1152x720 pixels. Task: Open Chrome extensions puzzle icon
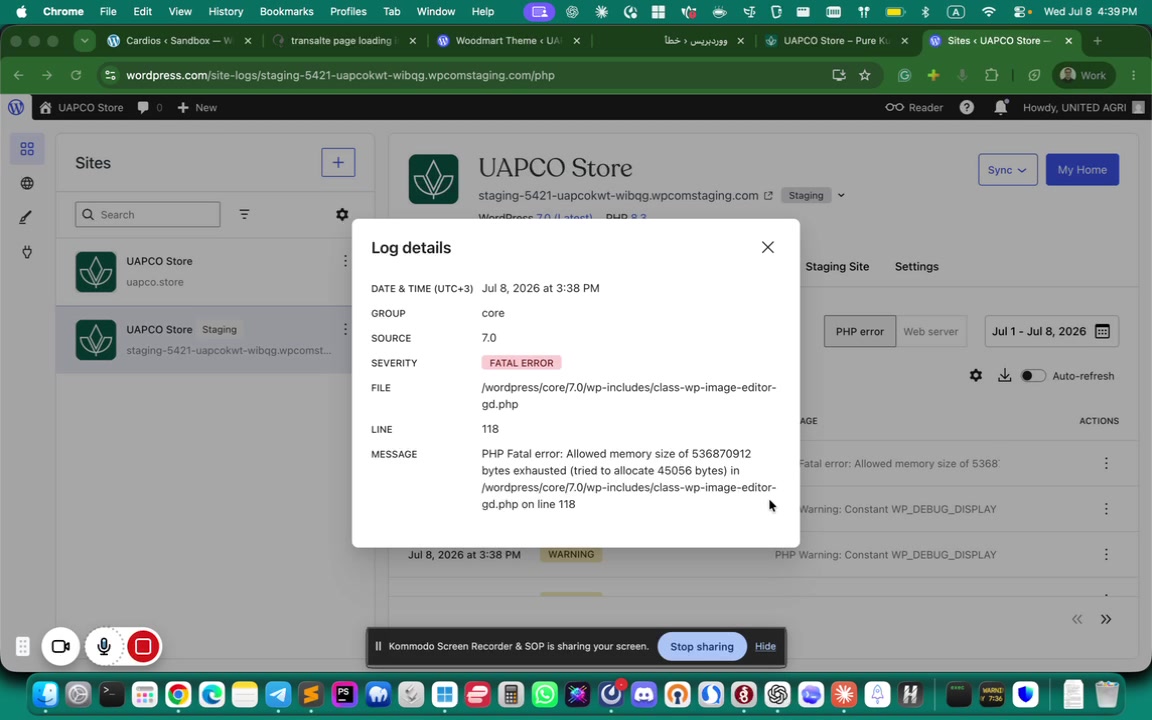(x=992, y=75)
